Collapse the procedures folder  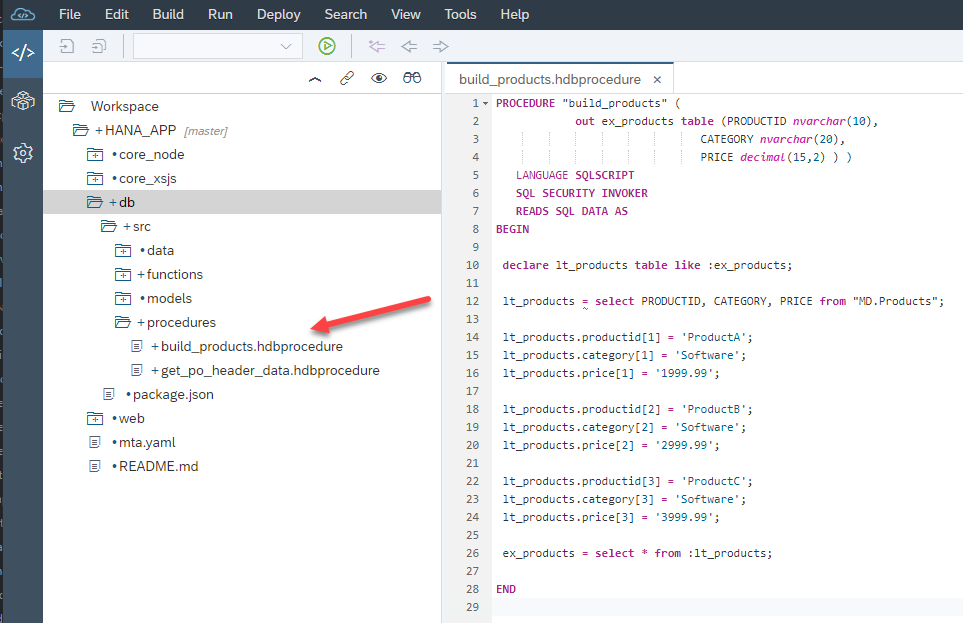point(123,322)
